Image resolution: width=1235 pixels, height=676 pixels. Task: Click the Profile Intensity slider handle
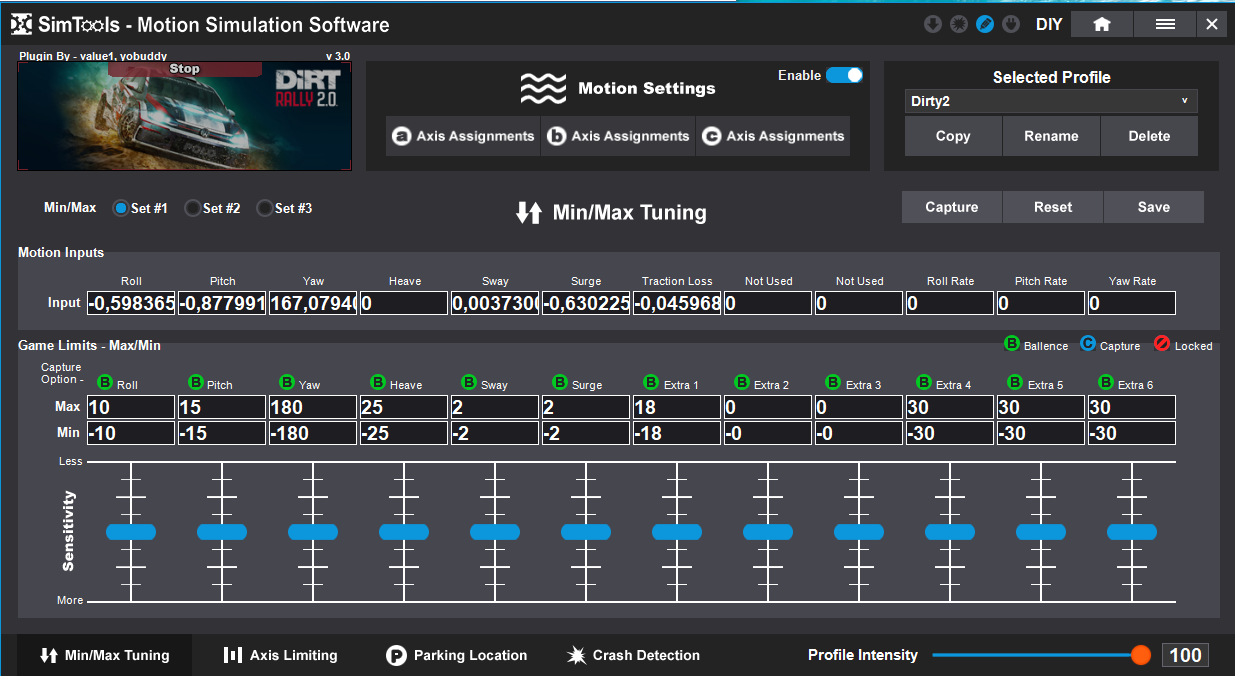(1140, 656)
